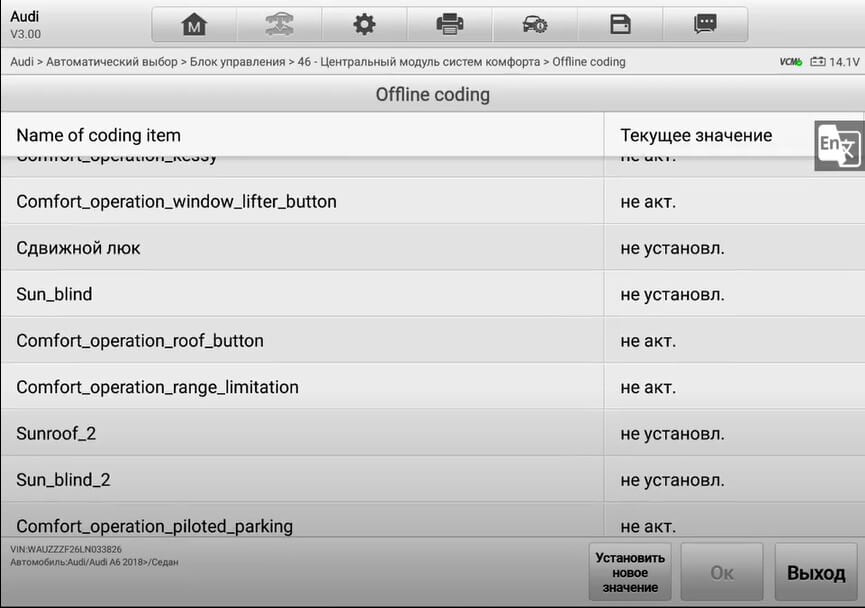Go to the home M icon

click(194, 25)
